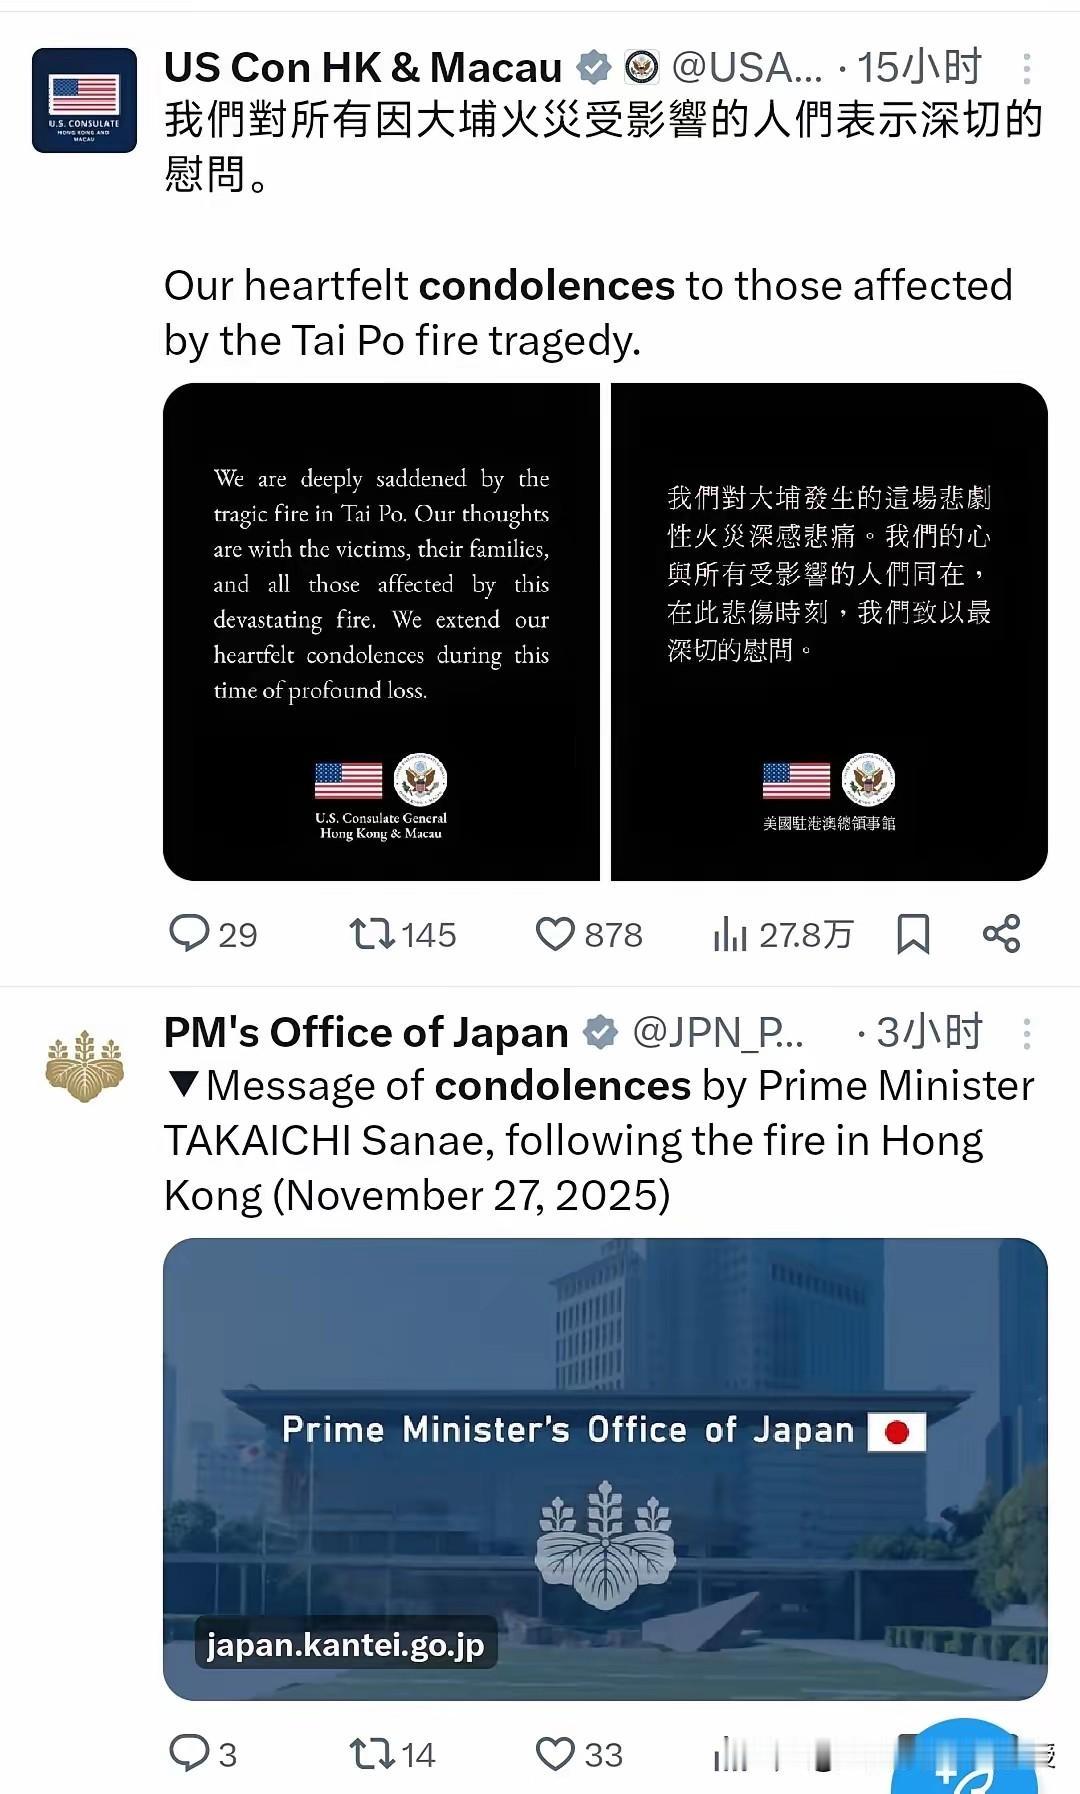Open PM's Office of Japan avatar
Image resolution: width=1080 pixels, height=1794 pixels.
pos(84,1067)
